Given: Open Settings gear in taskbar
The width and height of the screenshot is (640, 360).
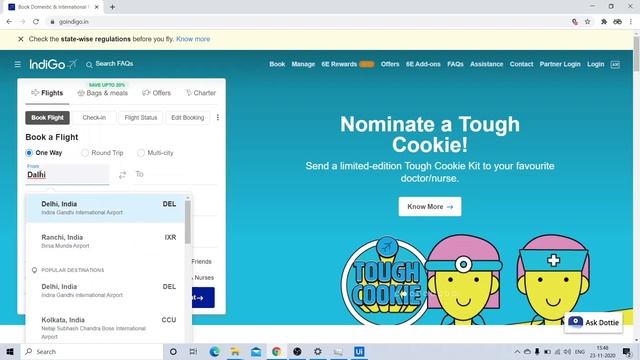Looking at the screenshot, I should (x=318, y=351).
